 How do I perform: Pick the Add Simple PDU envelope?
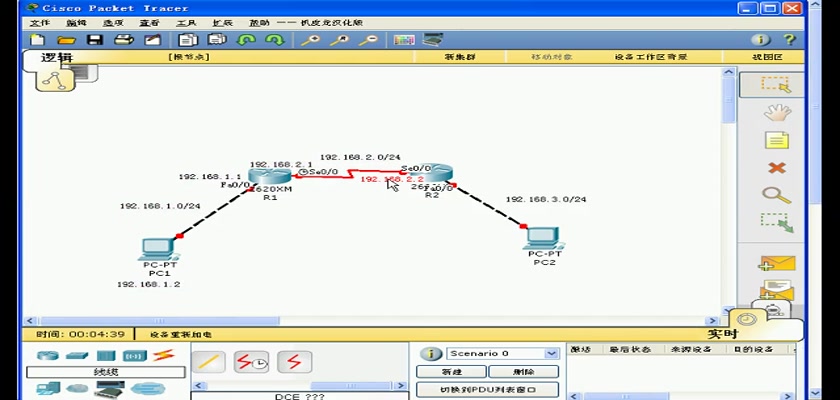pos(776,265)
